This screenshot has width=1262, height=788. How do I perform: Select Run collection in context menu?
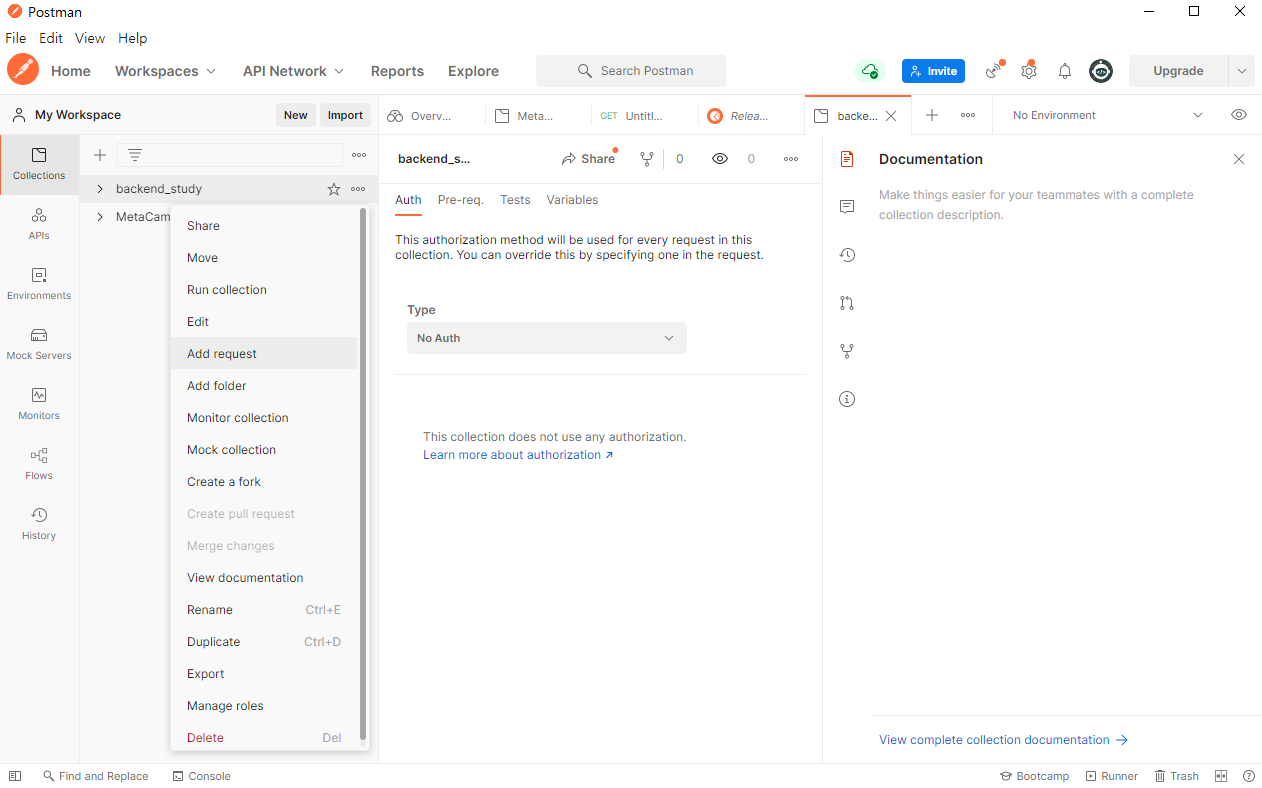coord(264,290)
